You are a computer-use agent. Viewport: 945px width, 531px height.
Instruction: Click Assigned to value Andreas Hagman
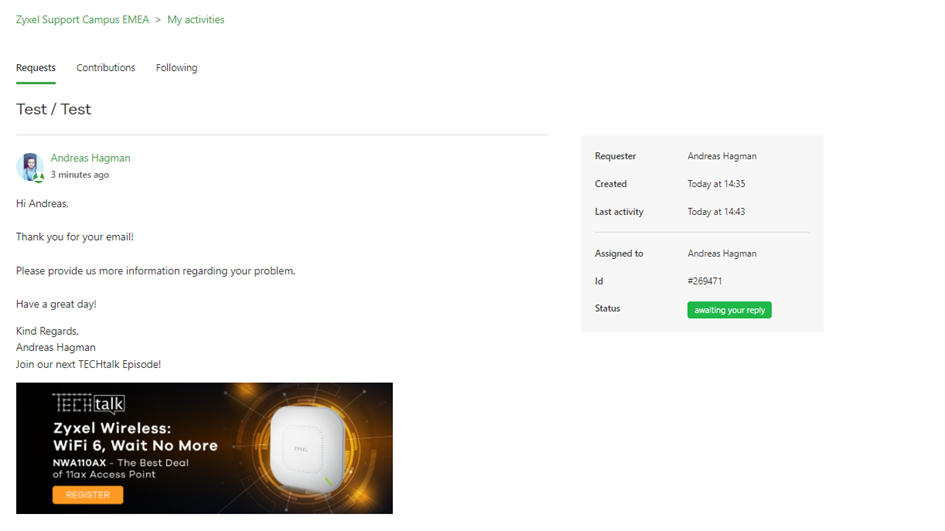pyautogui.click(x=722, y=254)
